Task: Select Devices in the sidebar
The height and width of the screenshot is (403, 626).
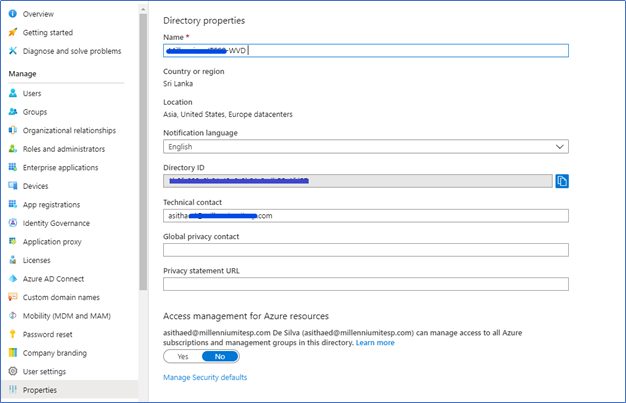Action: pyautogui.click(x=35, y=186)
